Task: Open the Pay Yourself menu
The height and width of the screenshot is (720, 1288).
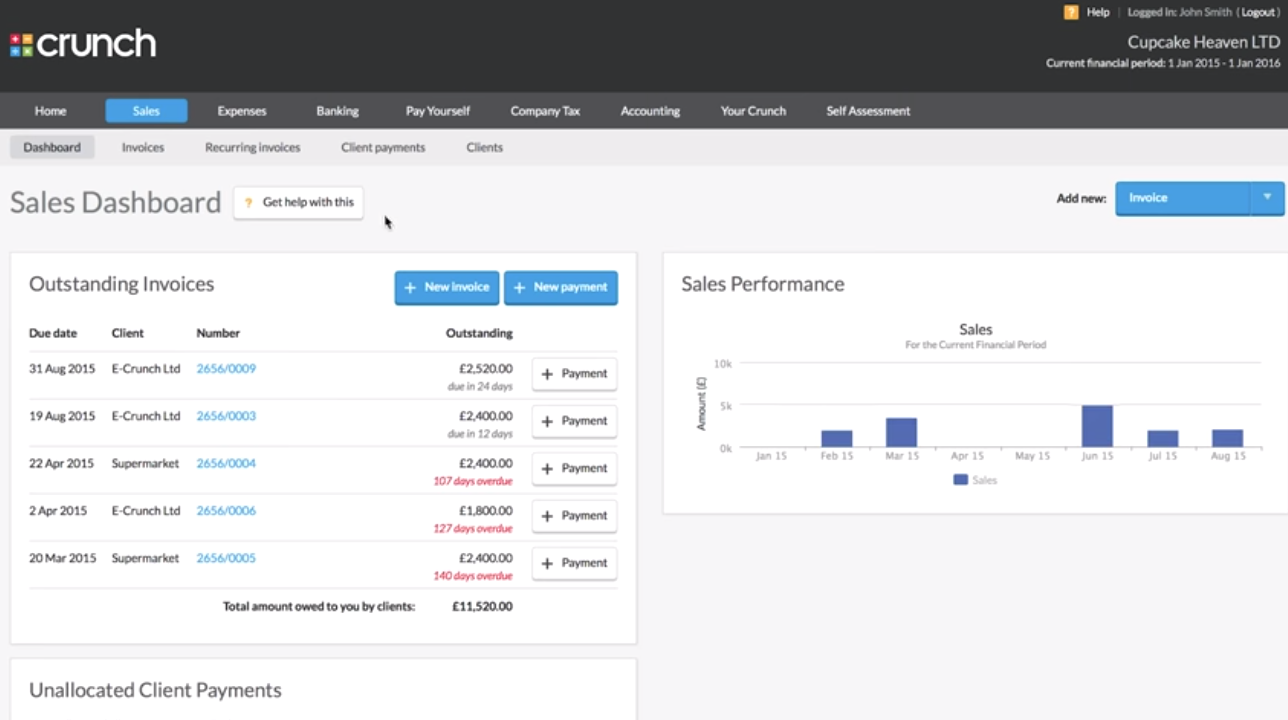Action: (438, 111)
